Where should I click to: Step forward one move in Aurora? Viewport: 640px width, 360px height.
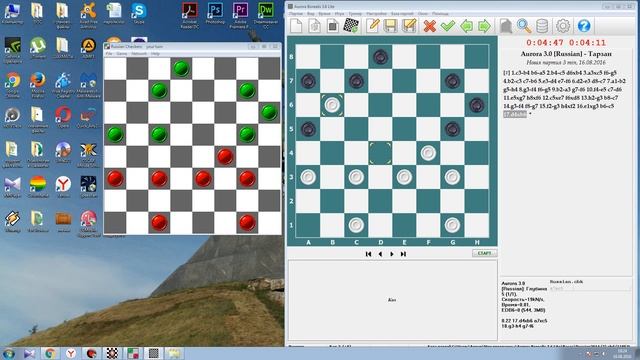tap(392, 254)
